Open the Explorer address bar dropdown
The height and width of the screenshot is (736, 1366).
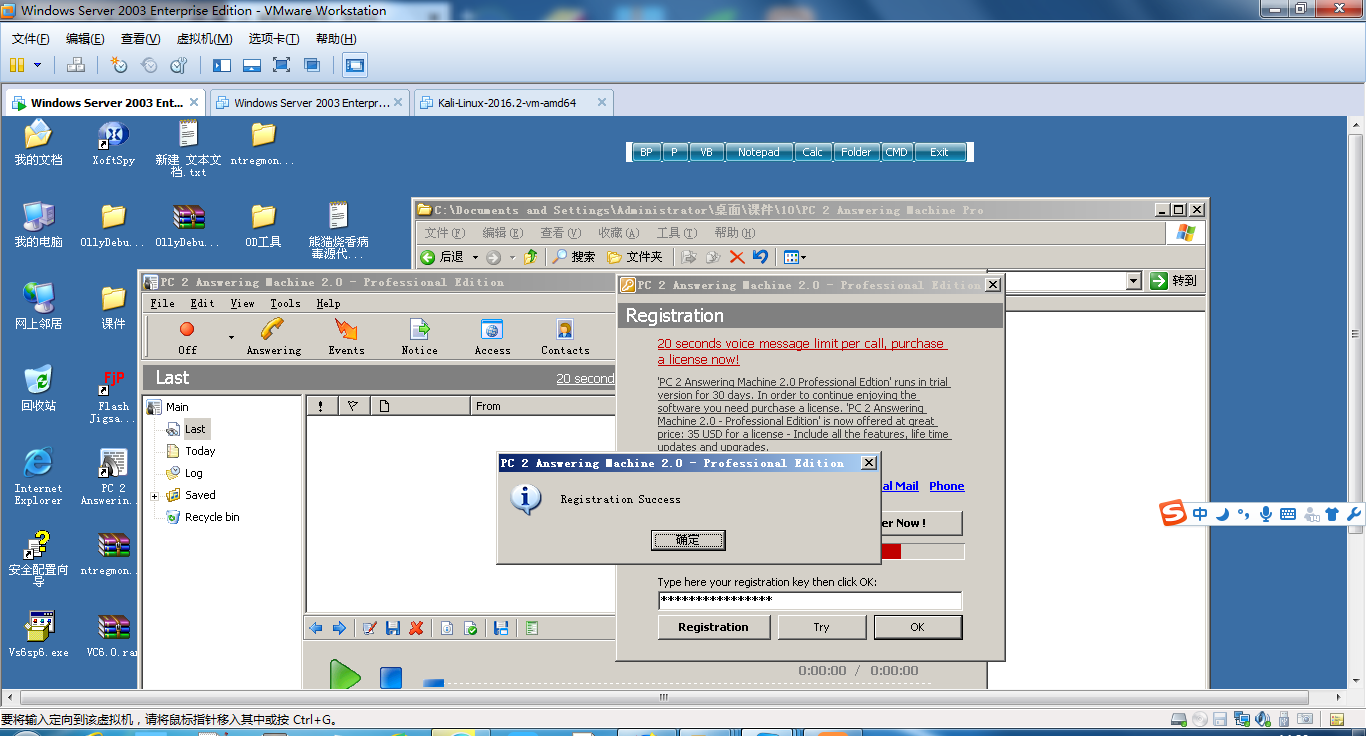[x=1133, y=281]
